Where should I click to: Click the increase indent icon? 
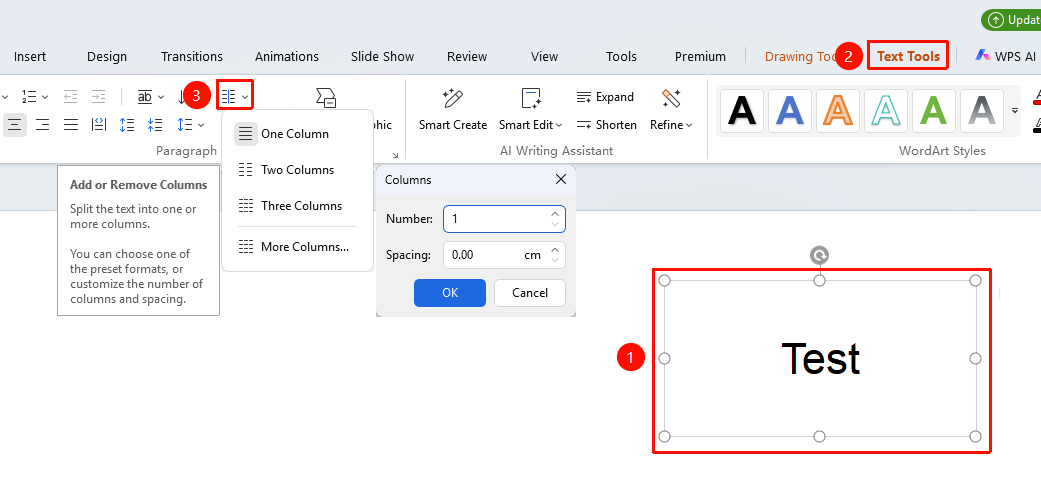tap(98, 97)
